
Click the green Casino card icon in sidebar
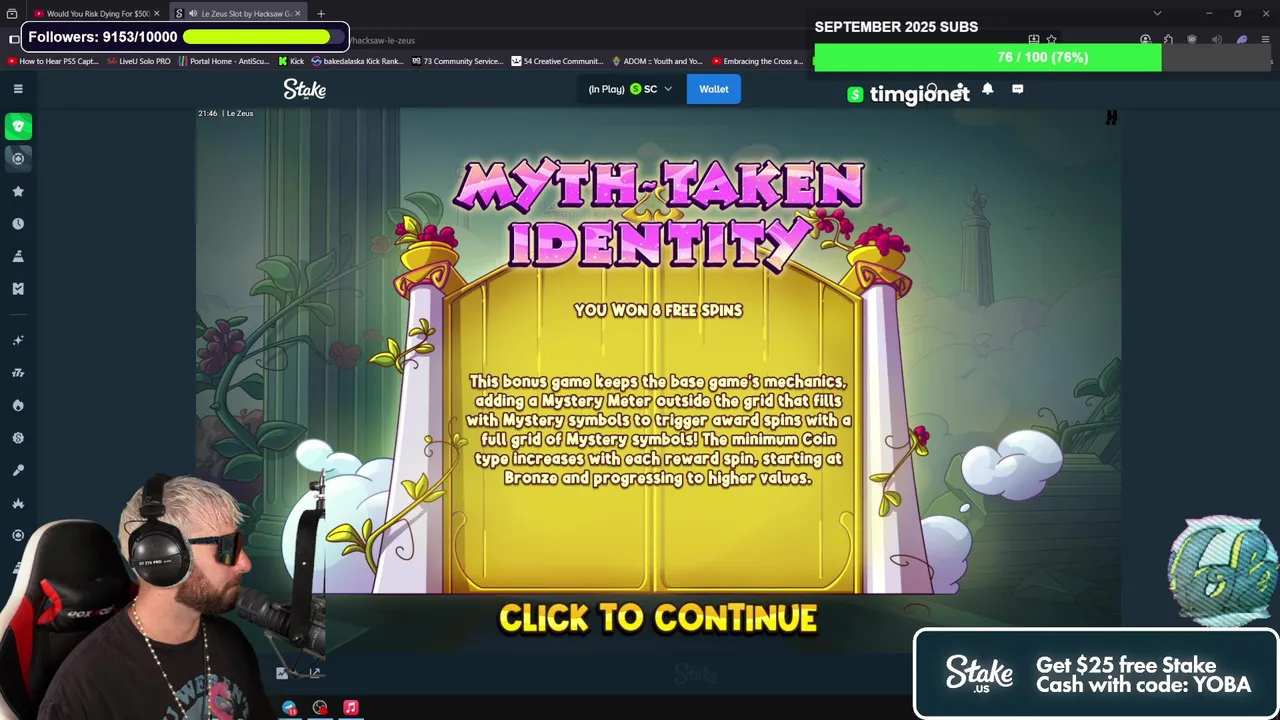18,126
